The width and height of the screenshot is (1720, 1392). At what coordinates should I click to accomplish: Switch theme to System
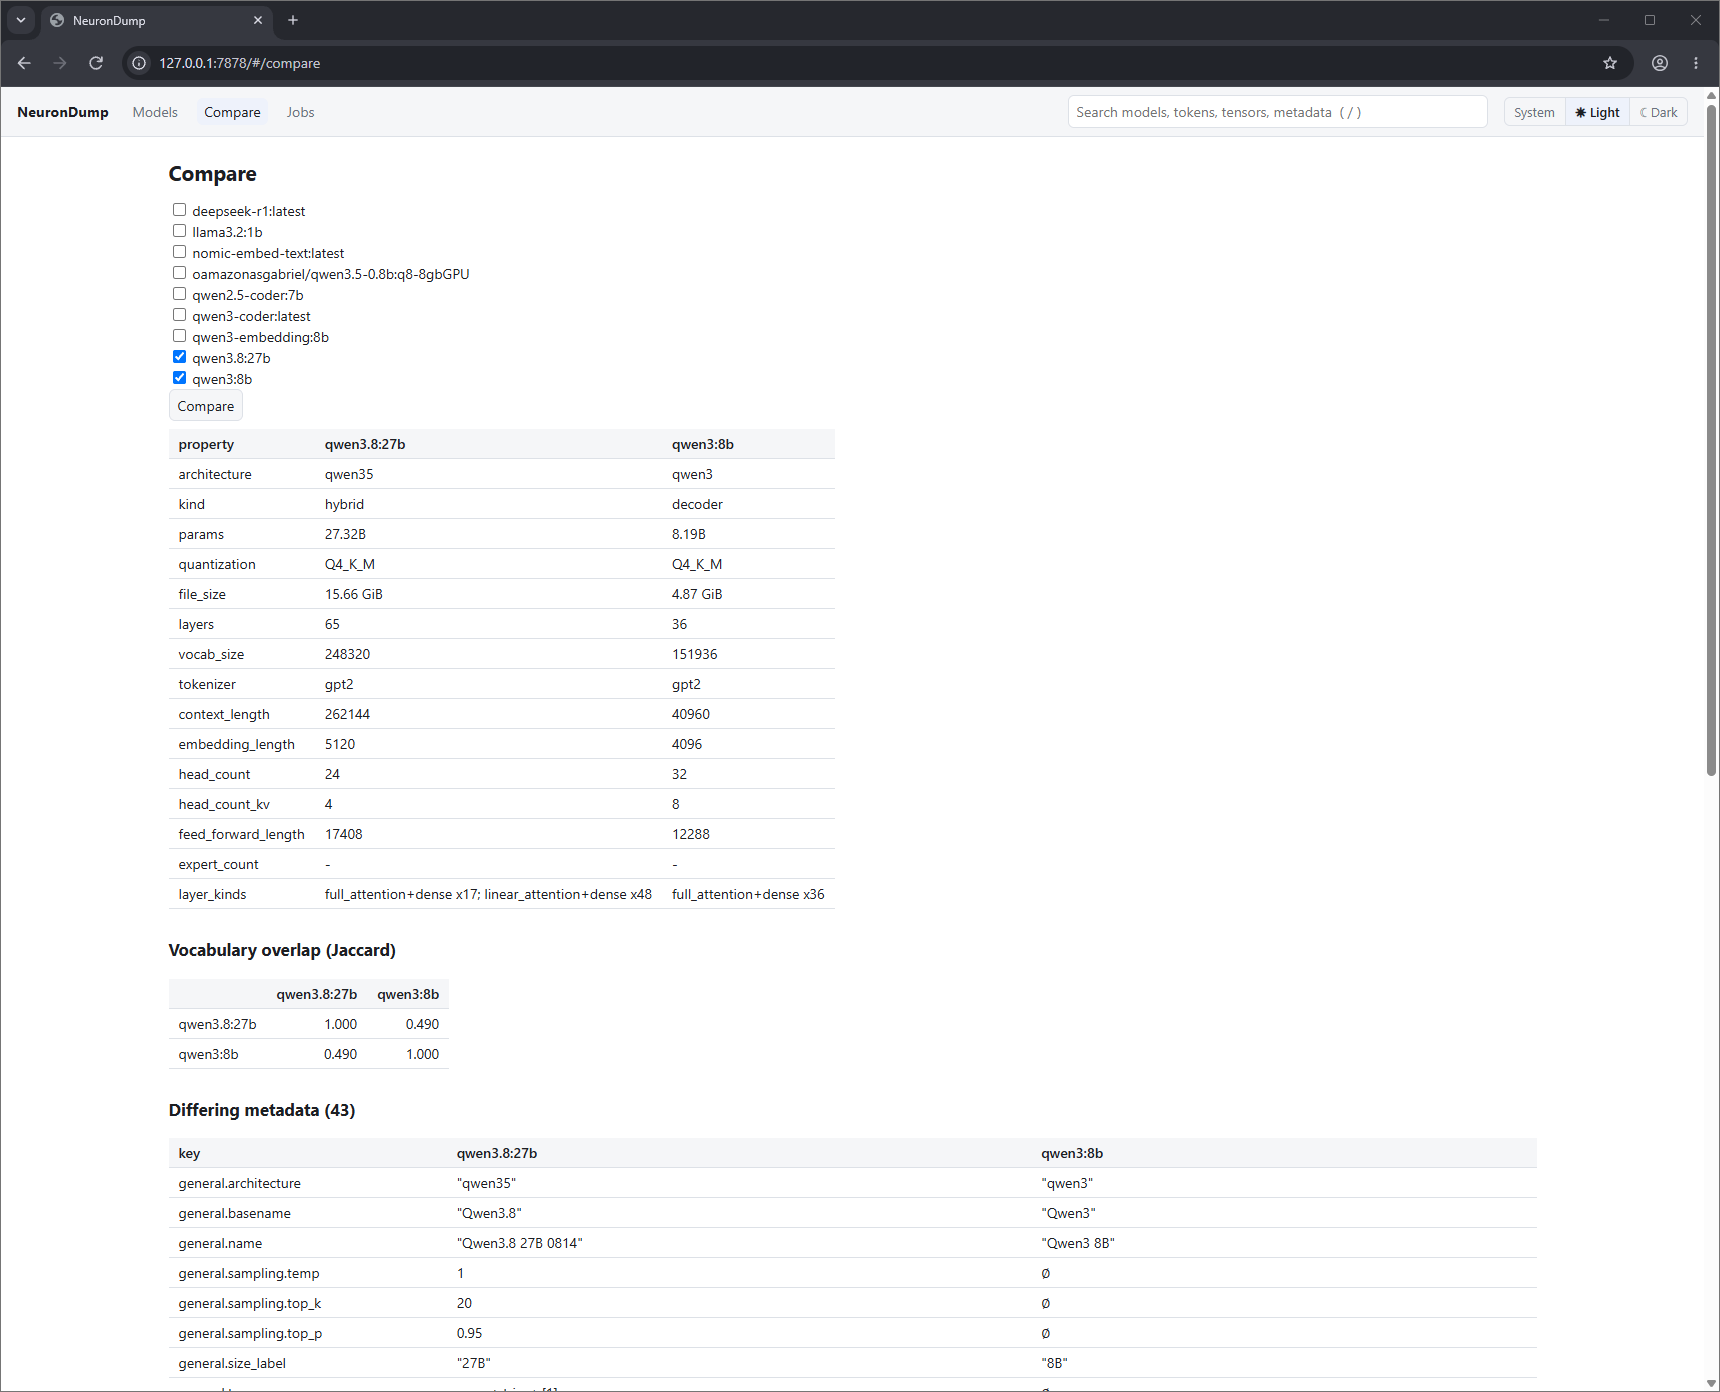tap(1534, 112)
